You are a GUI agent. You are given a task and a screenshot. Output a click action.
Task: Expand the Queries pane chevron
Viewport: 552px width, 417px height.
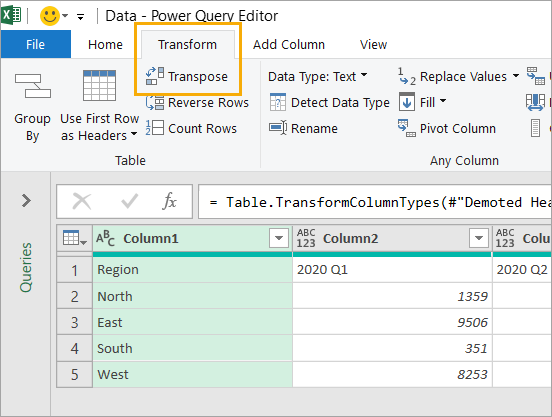pos(26,201)
